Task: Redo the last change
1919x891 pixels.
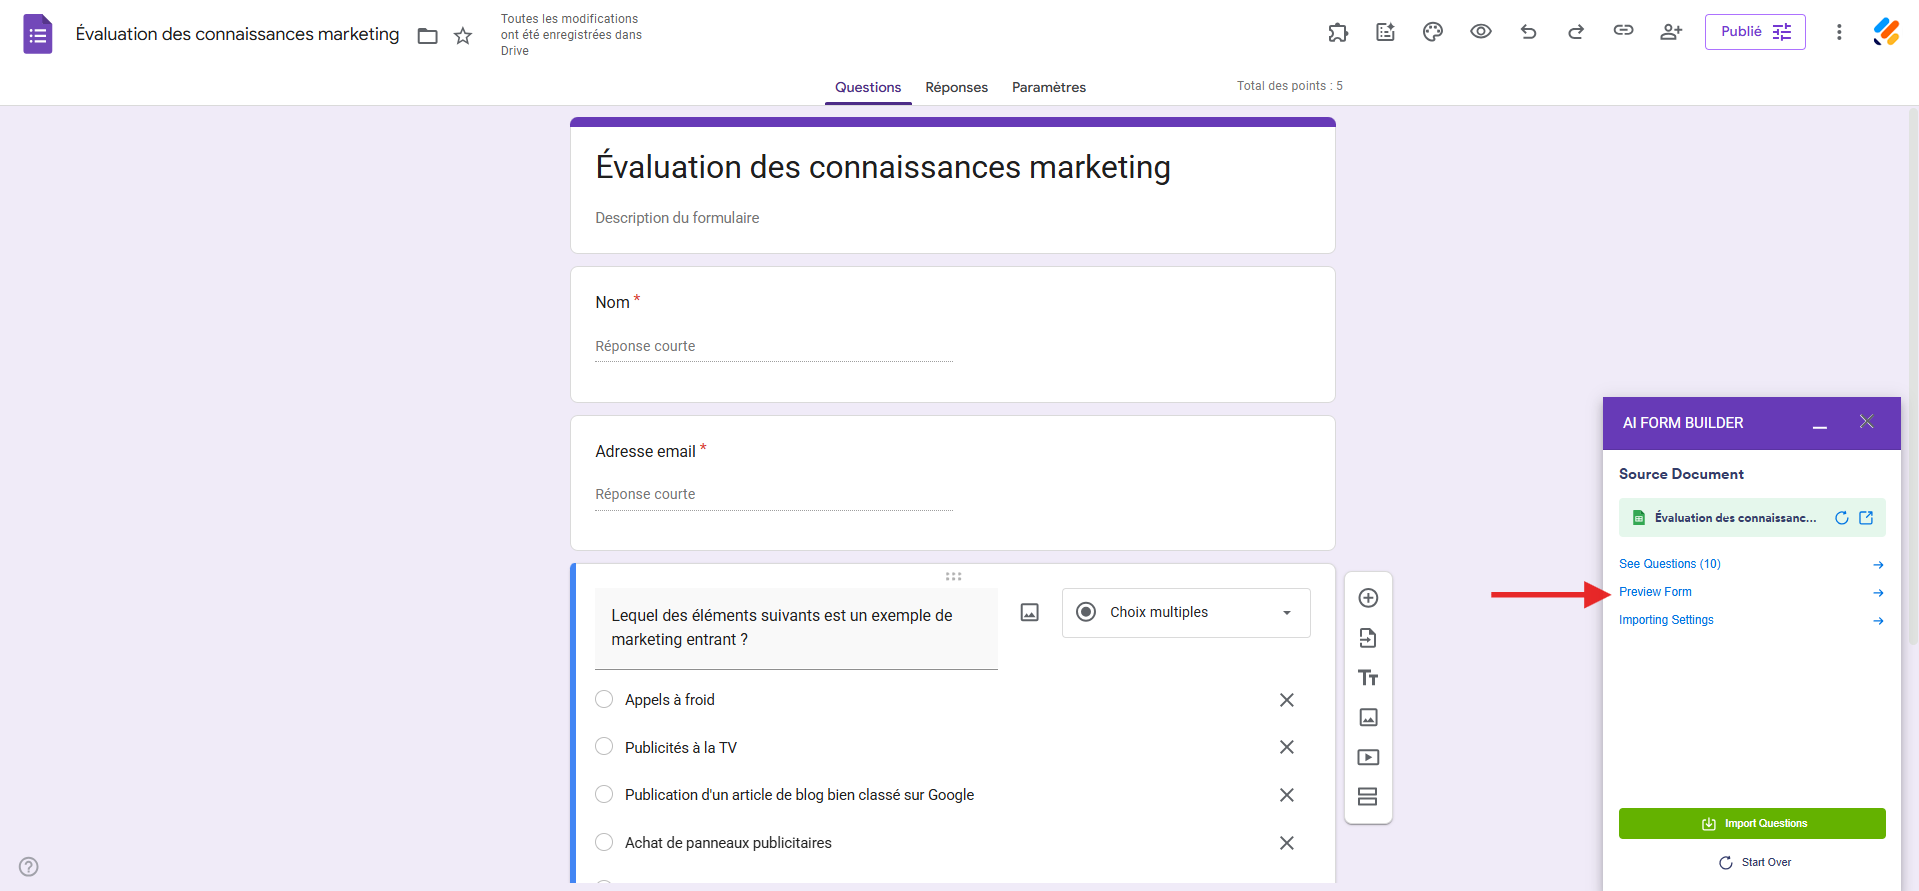Action: point(1576,32)
